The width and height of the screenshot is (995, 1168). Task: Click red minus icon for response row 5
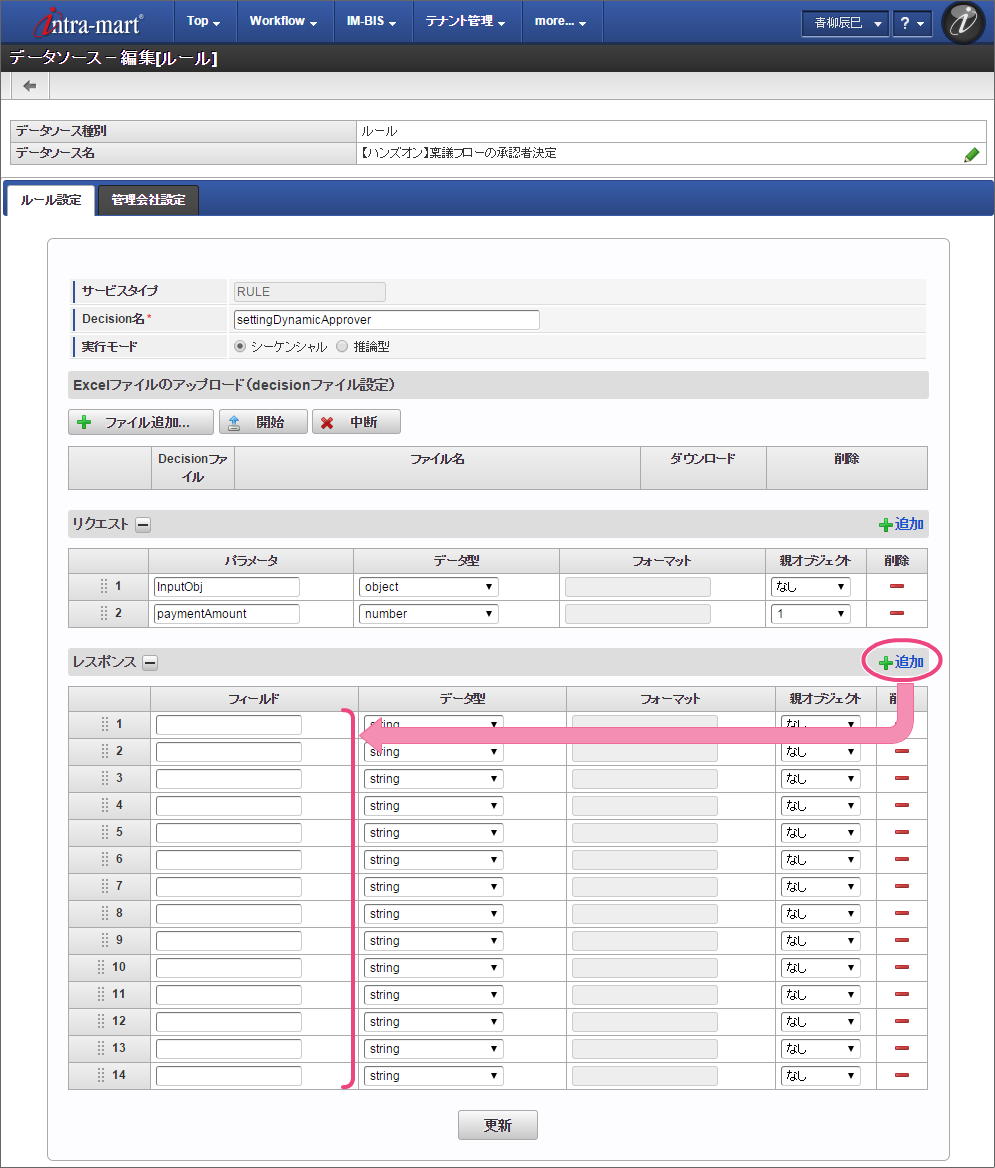click(x=901, y=832)
